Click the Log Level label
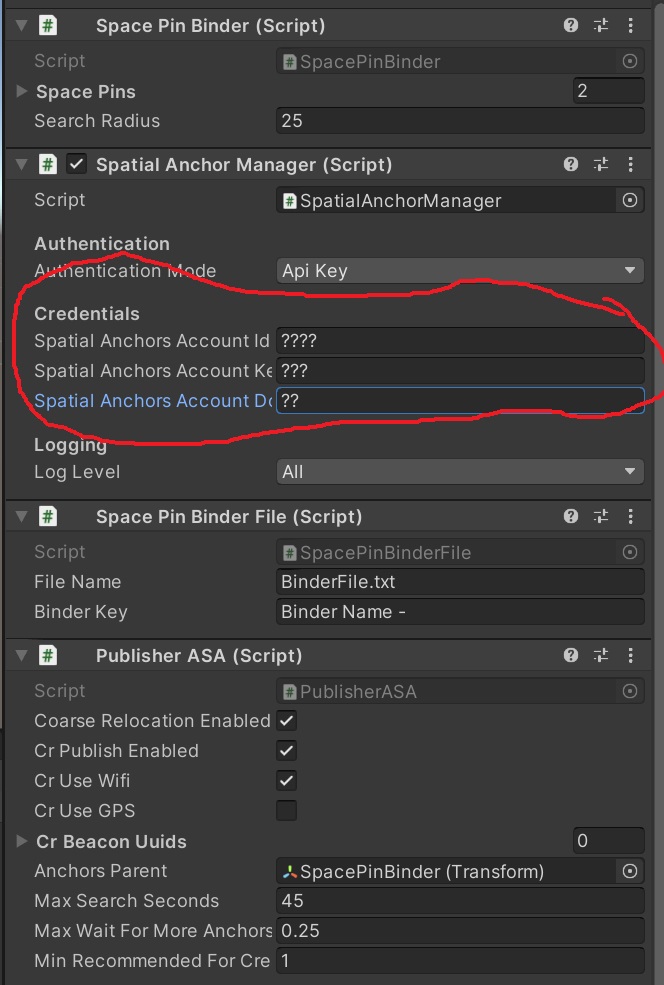664x985 pixels. click(x=77, y=472)
